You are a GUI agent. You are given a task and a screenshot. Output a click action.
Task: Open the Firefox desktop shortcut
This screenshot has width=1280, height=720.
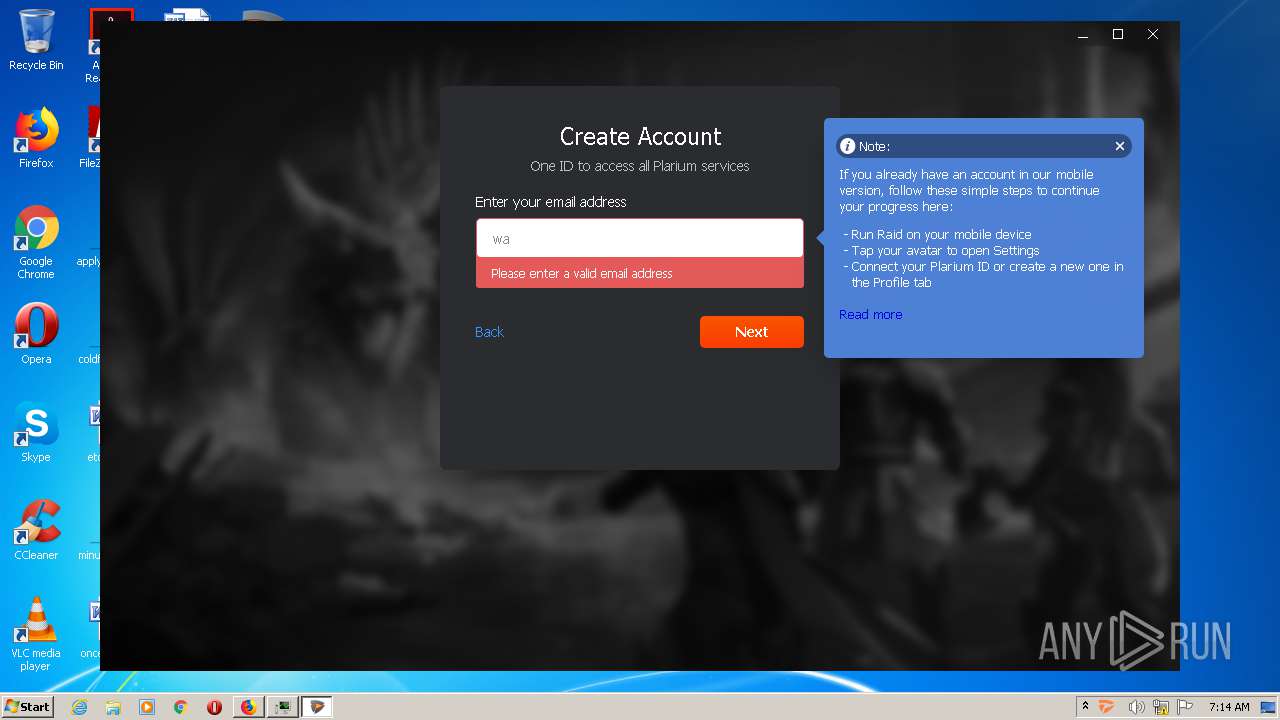[36, 139]
